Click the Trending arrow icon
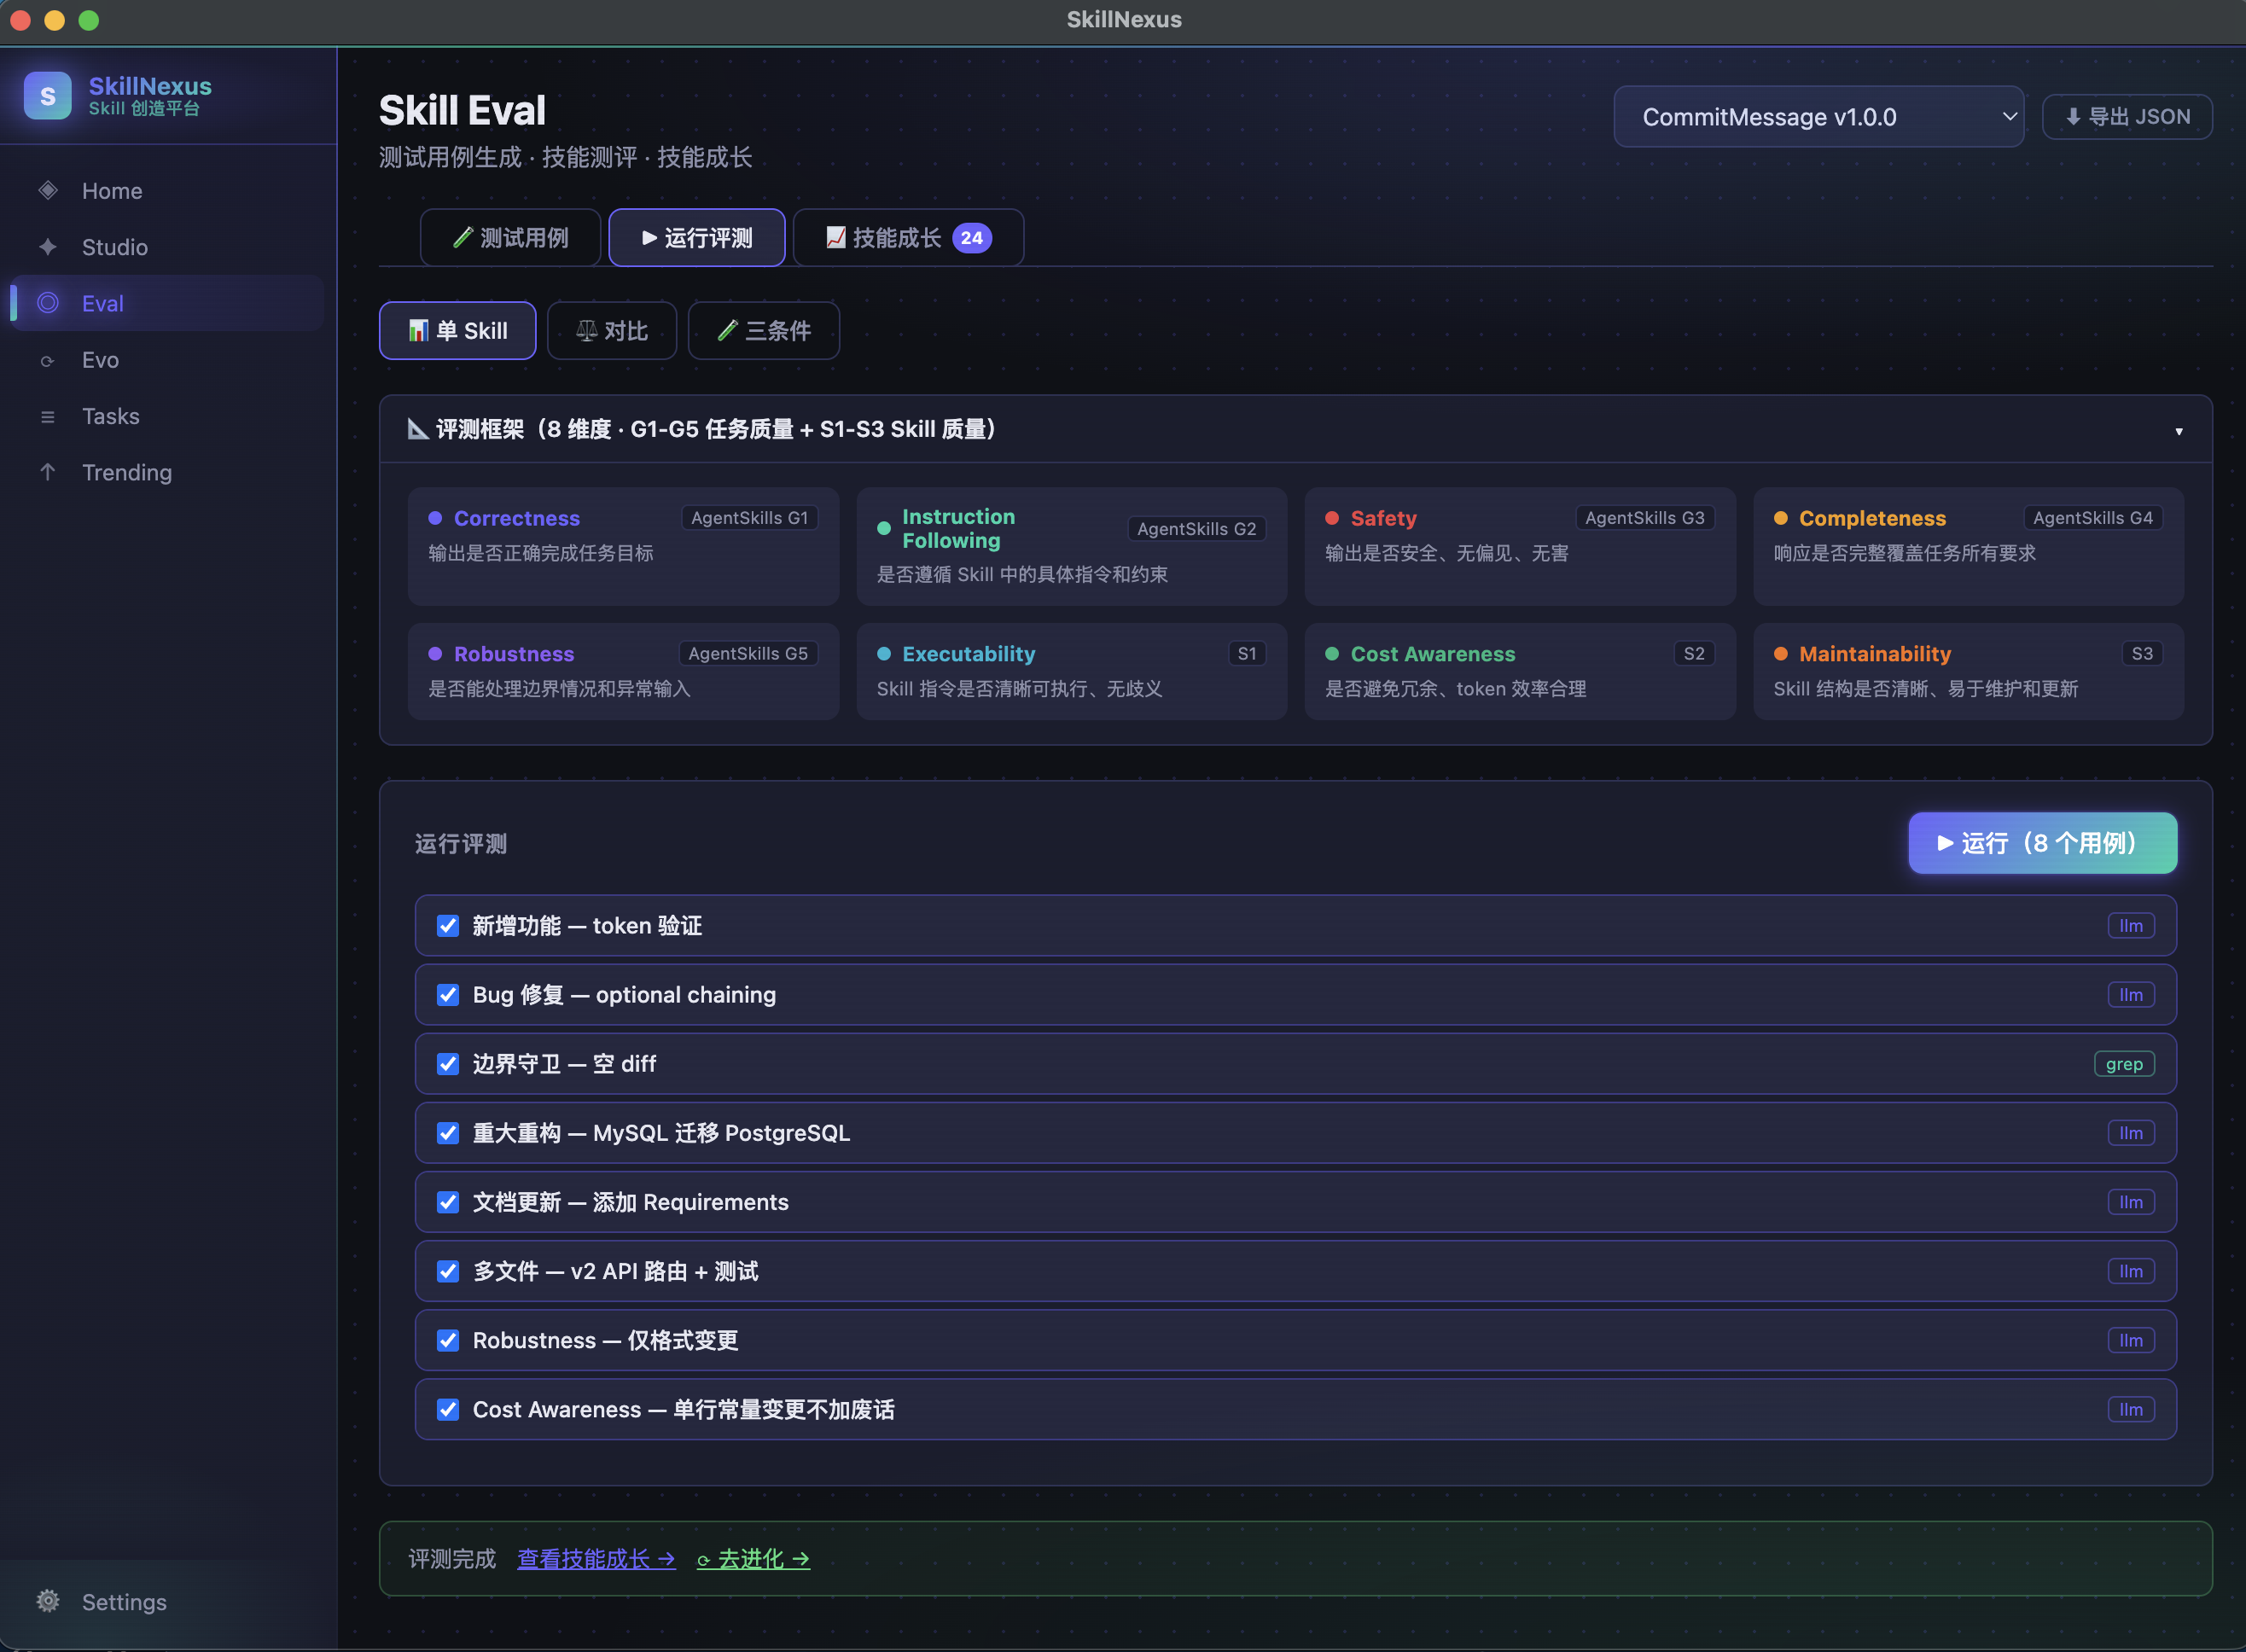 47,472
